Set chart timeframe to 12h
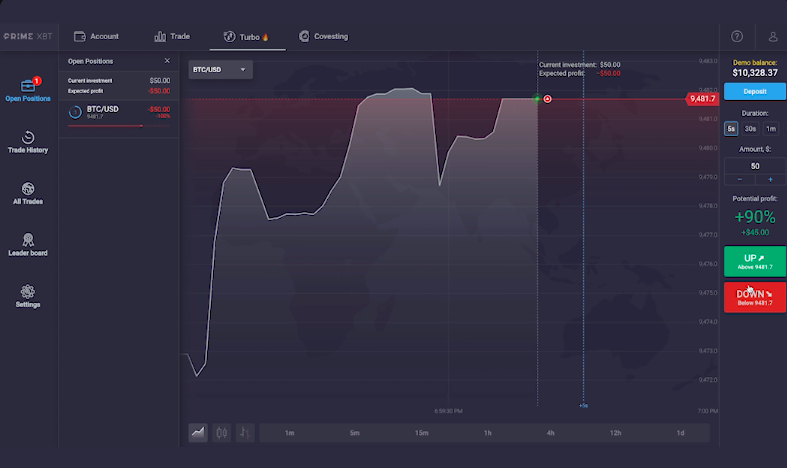 coord(615,433)
